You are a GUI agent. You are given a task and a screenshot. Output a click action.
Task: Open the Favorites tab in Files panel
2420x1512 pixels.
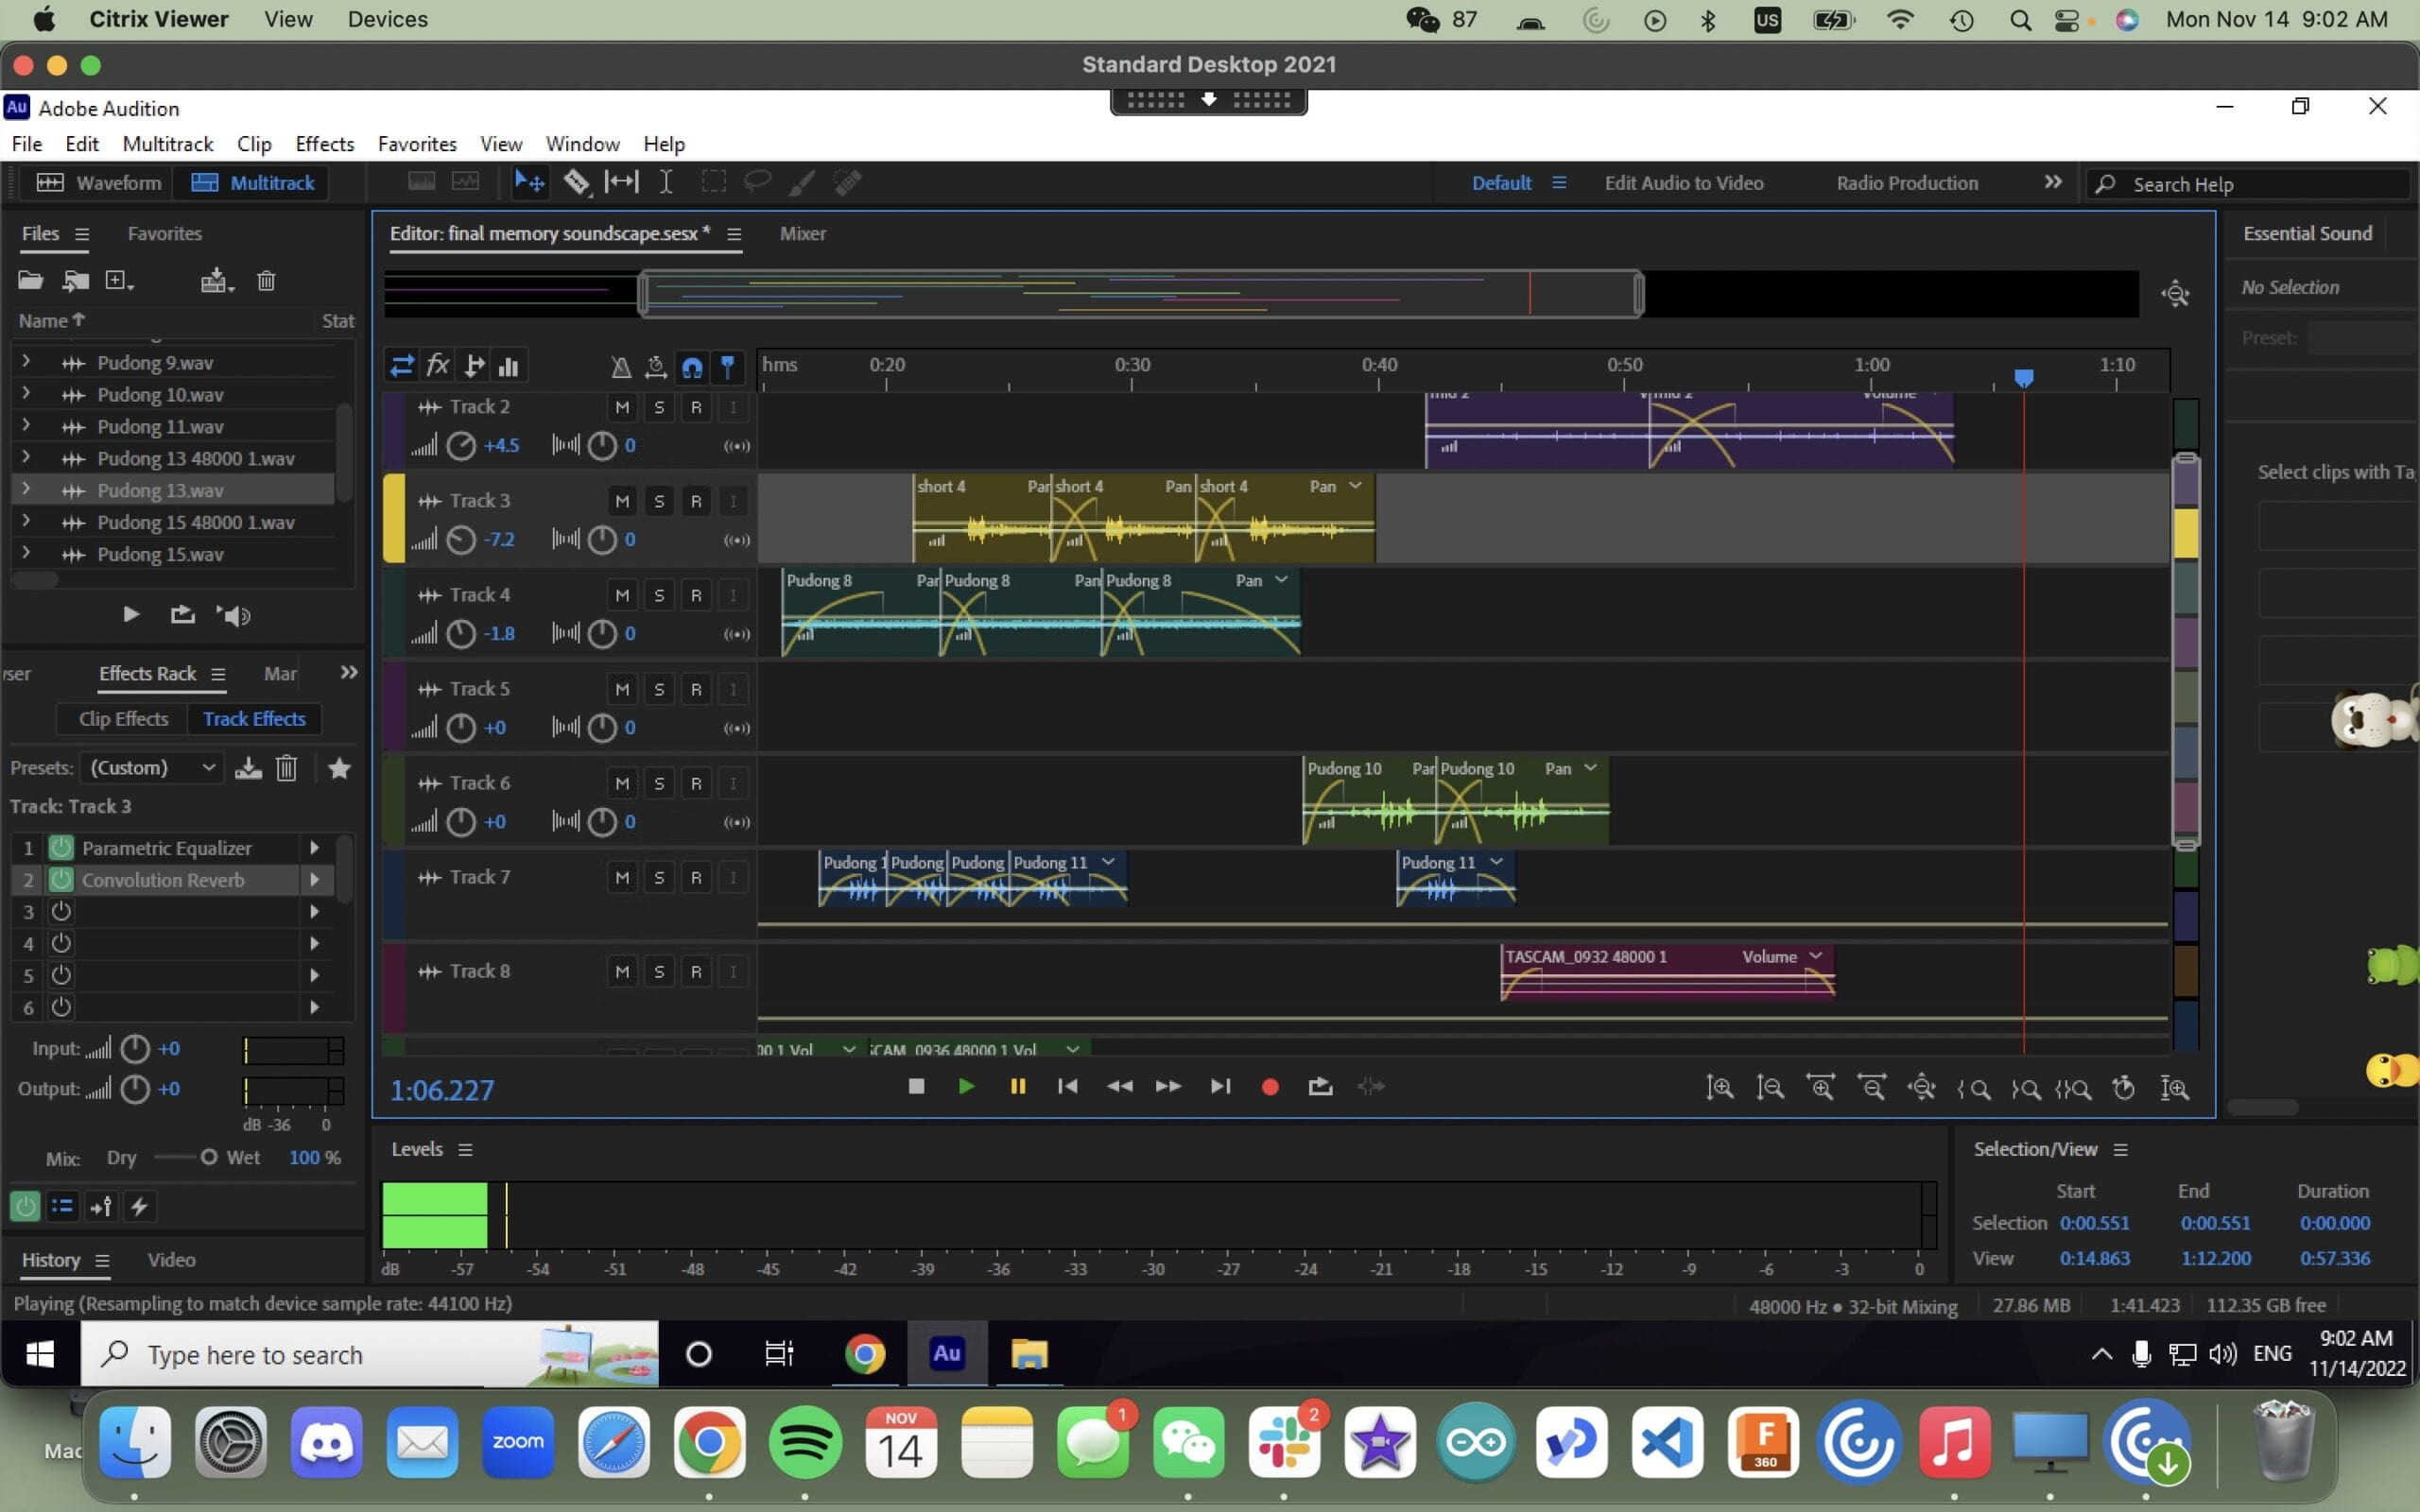[165, 233]
